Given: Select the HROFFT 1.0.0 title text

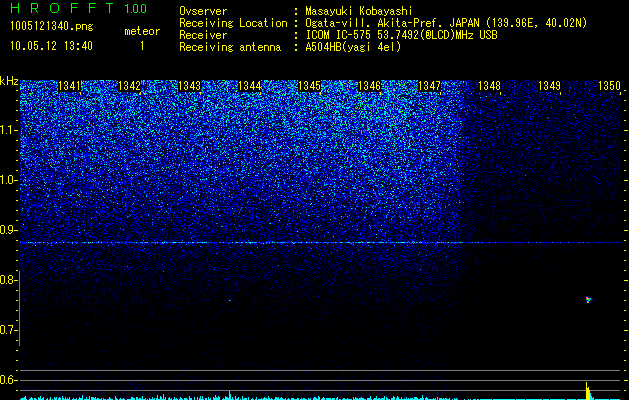Looking at the screenshot, I should click(79, 8).
